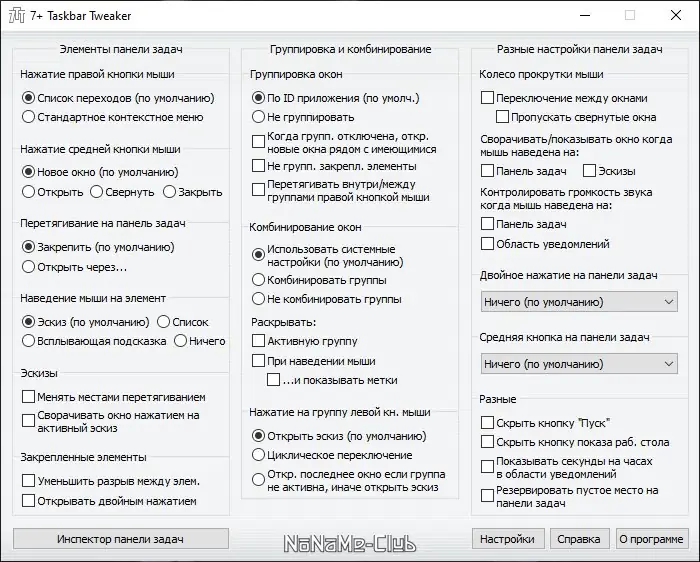The height and width of the screenshot is (562, 700).
Task: Open Инспектор панели задач button
Action: pyautogui.click(x=121, y=539)
